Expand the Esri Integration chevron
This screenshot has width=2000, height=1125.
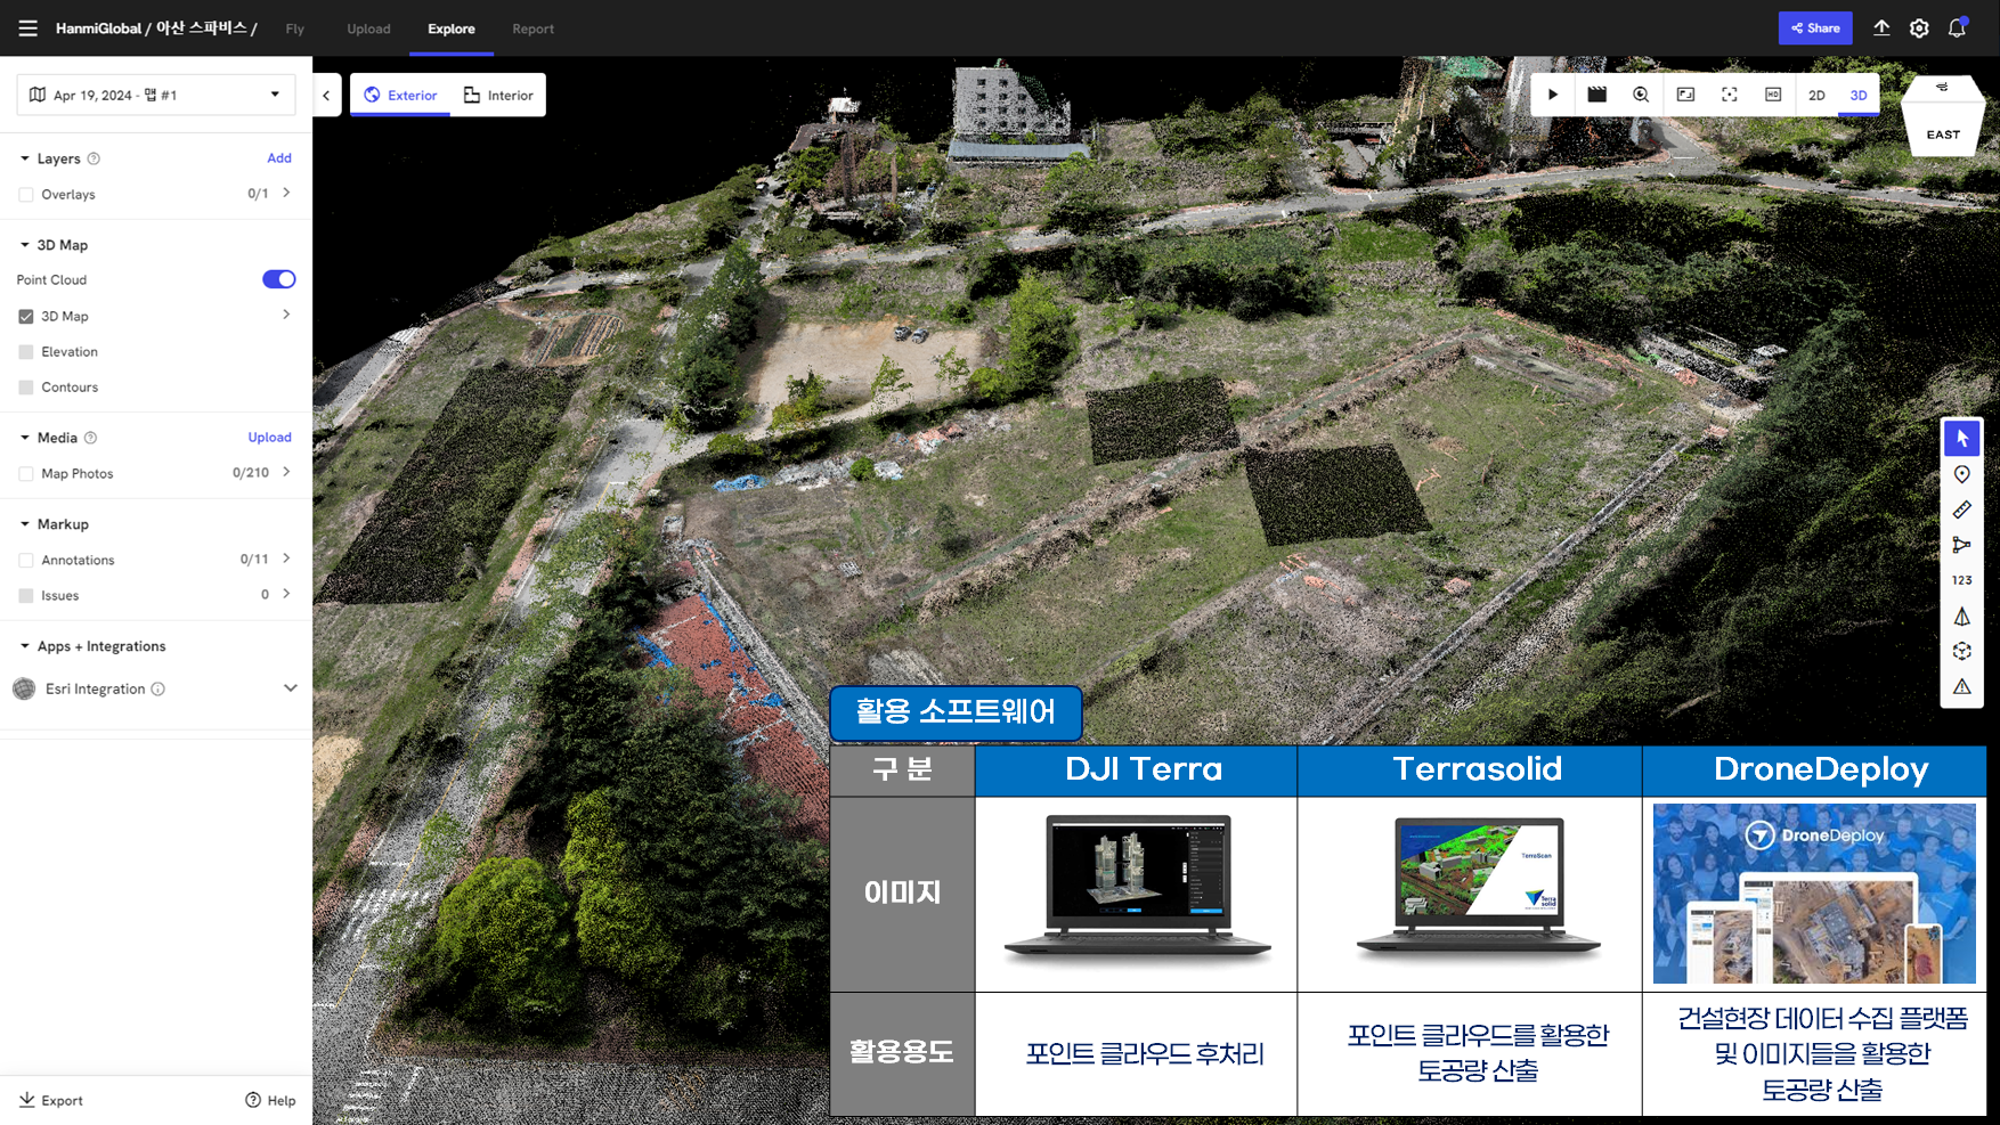(x=290, y=688)
